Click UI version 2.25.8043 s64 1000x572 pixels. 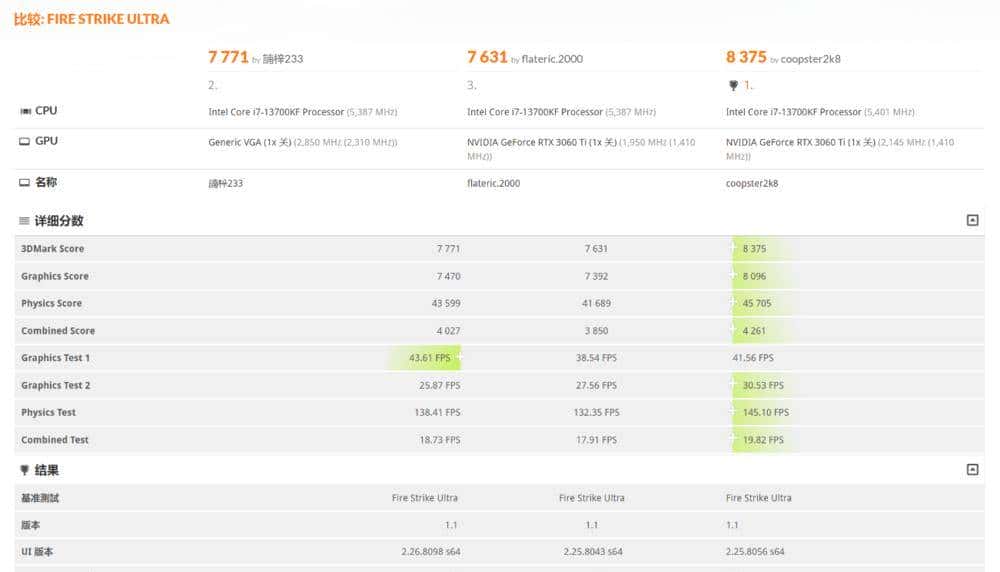(592, 552)
